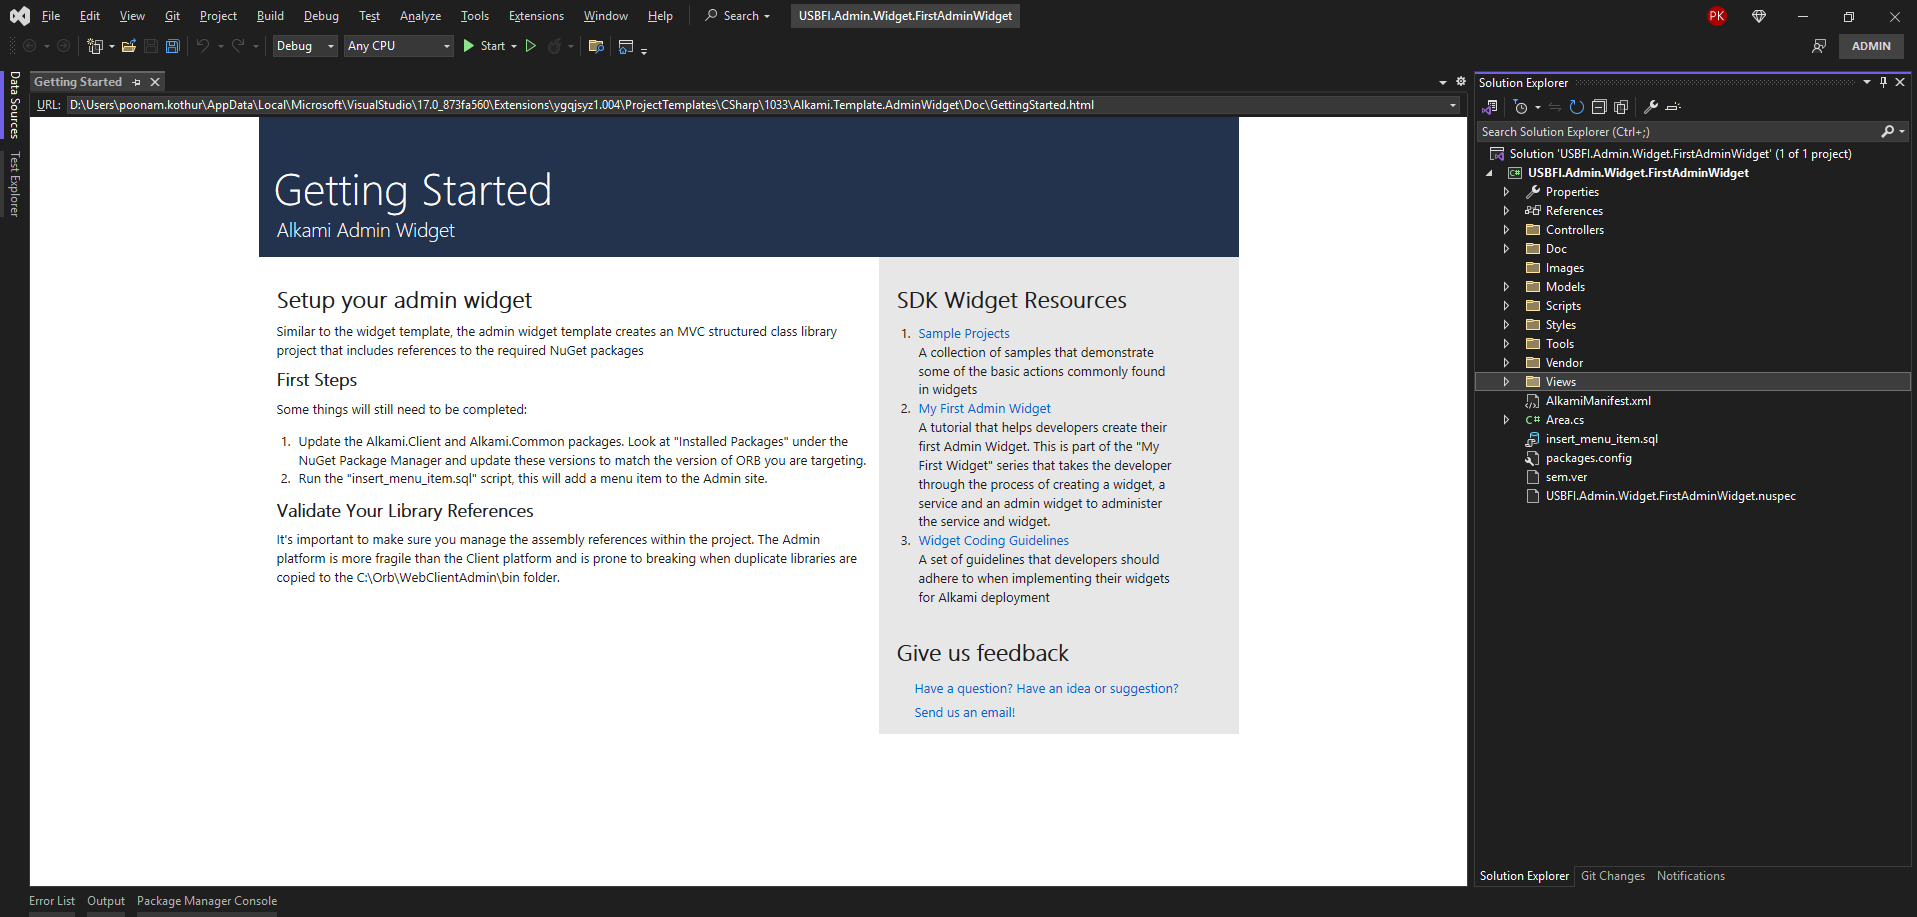Click the 'Have a question?' feedback link
This screenshot has height=917, width=1917.
pyautogui.click(x=1046, y=689)
